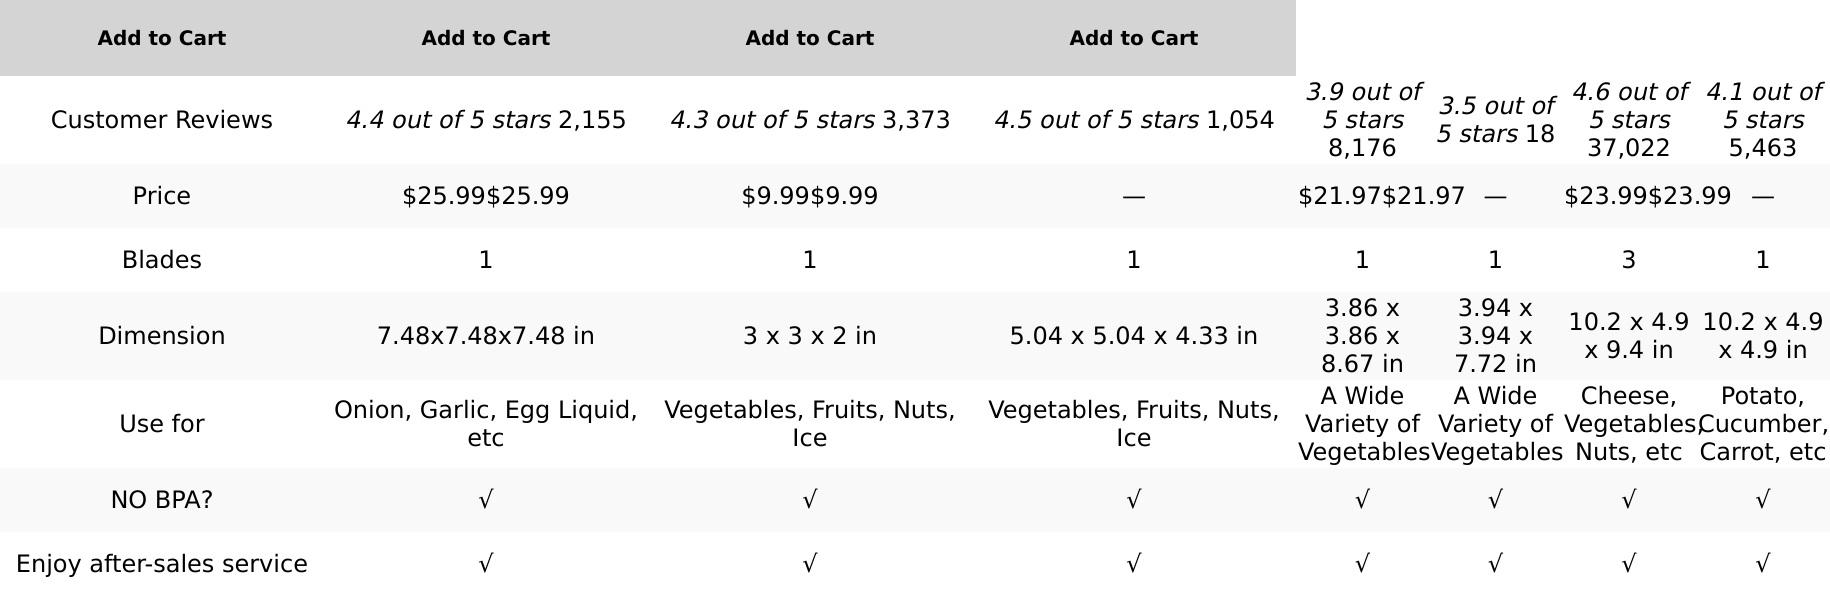Click Add to Cart above the 4.4 star rating

tap(485, 38)
